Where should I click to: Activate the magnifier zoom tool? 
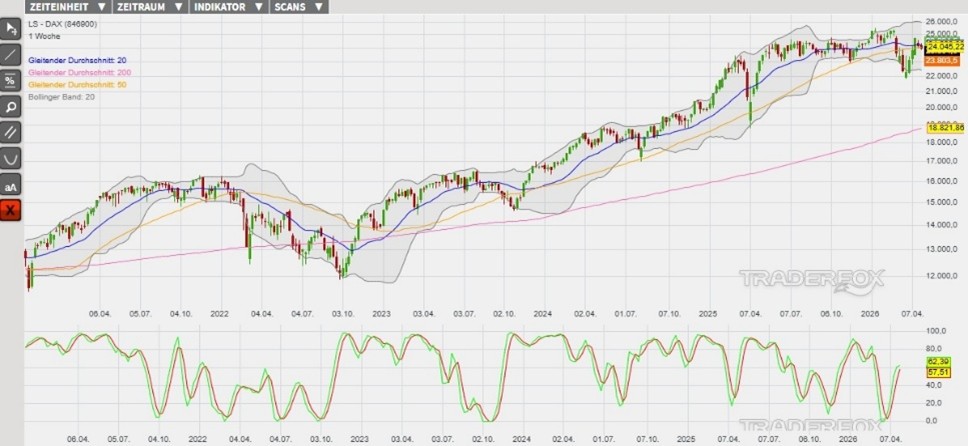10,107
